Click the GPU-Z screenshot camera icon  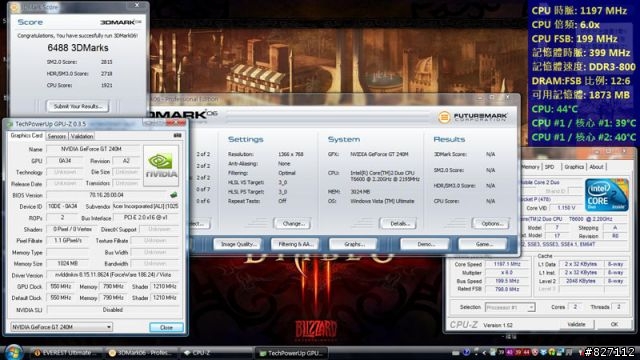coord(178,135)
